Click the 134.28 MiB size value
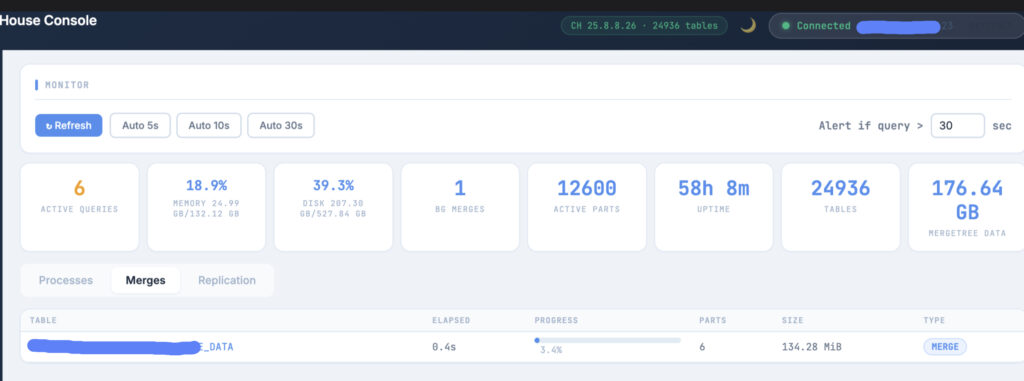The height and width of the screenshot is (381, 1024). click(812, 347)
